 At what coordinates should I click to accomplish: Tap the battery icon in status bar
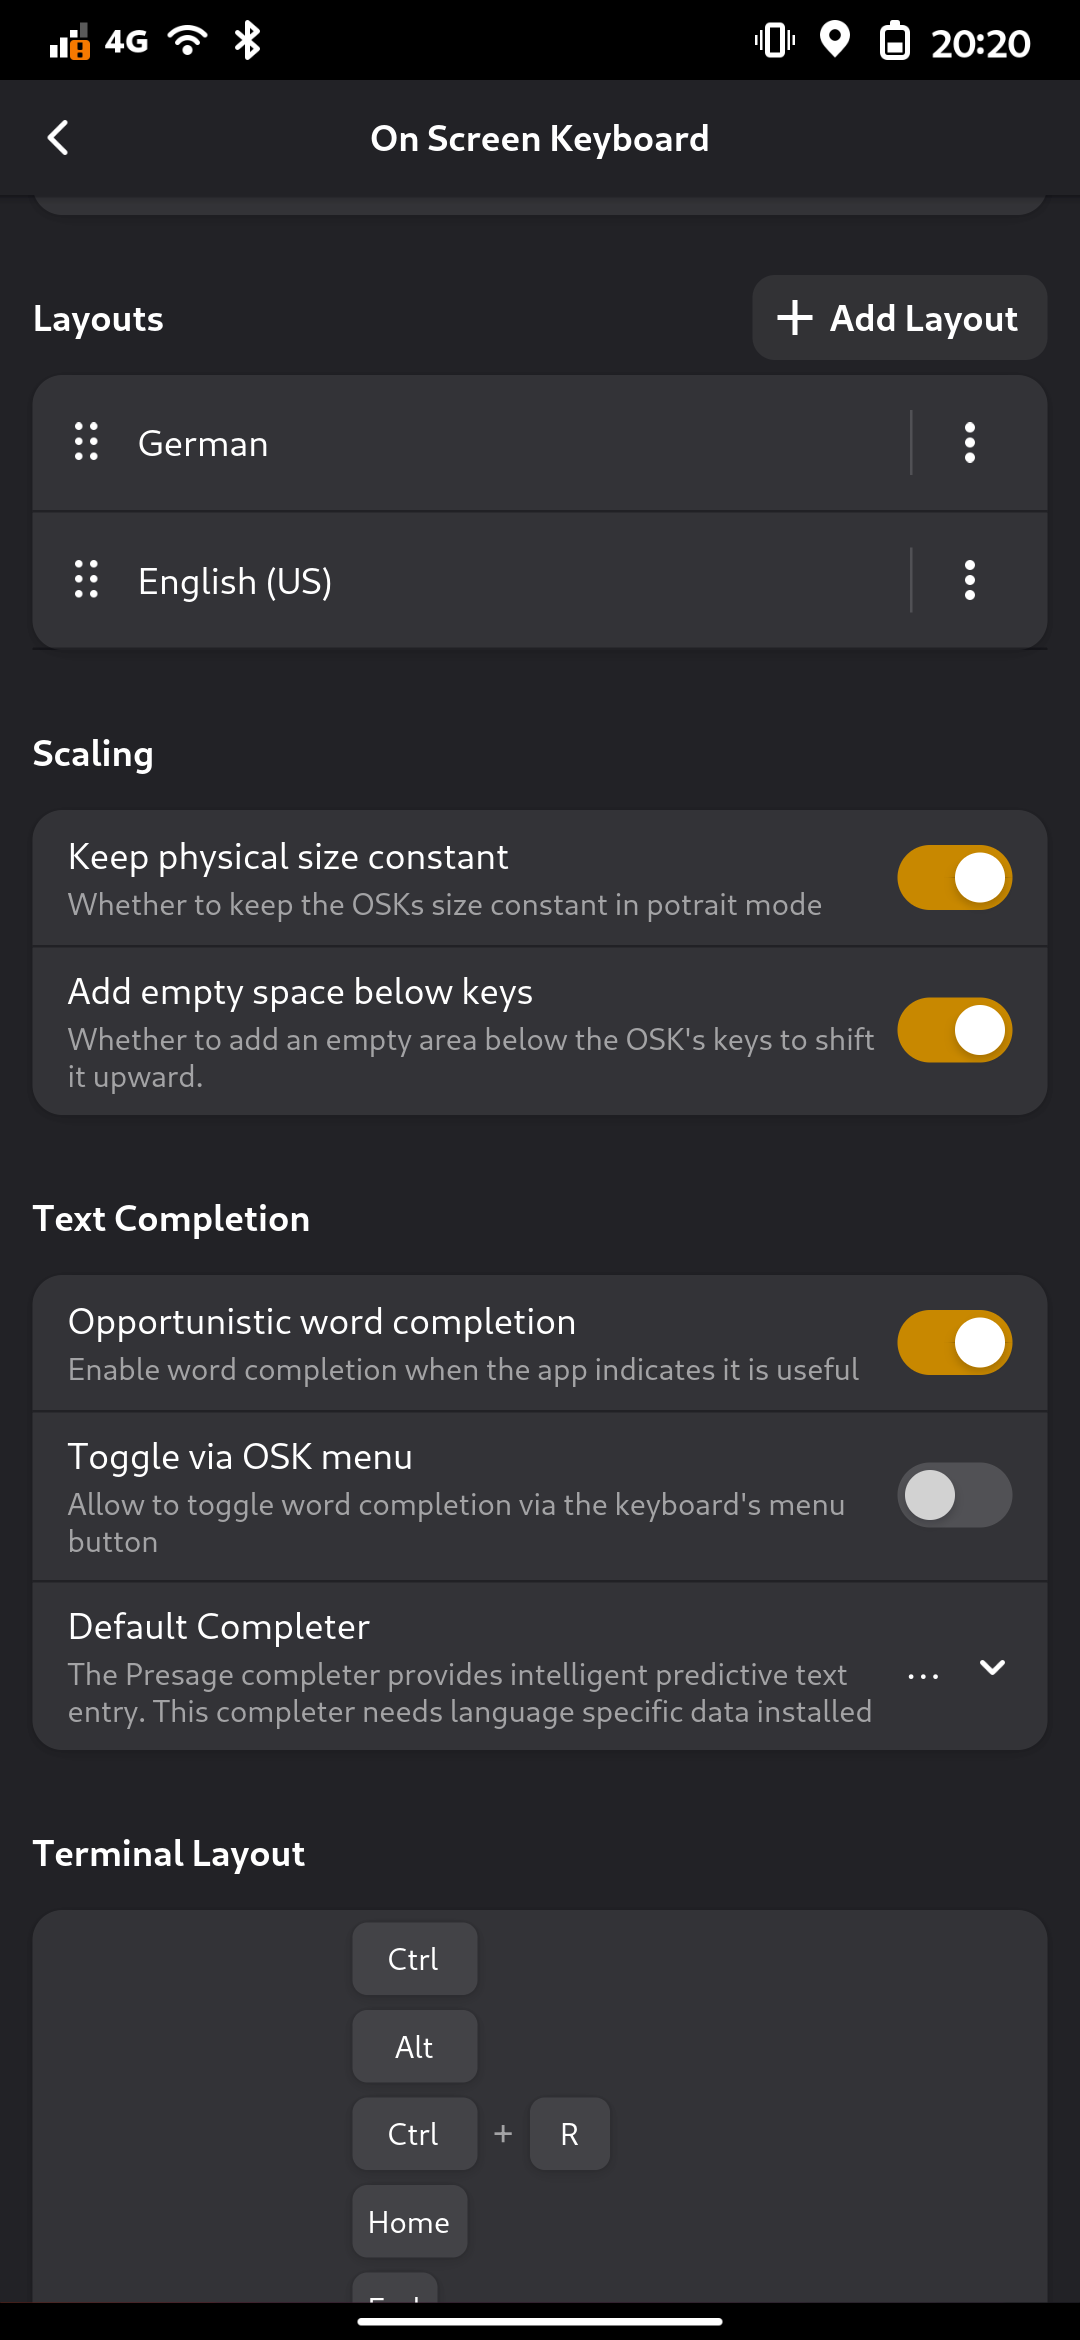coord(894,42)
